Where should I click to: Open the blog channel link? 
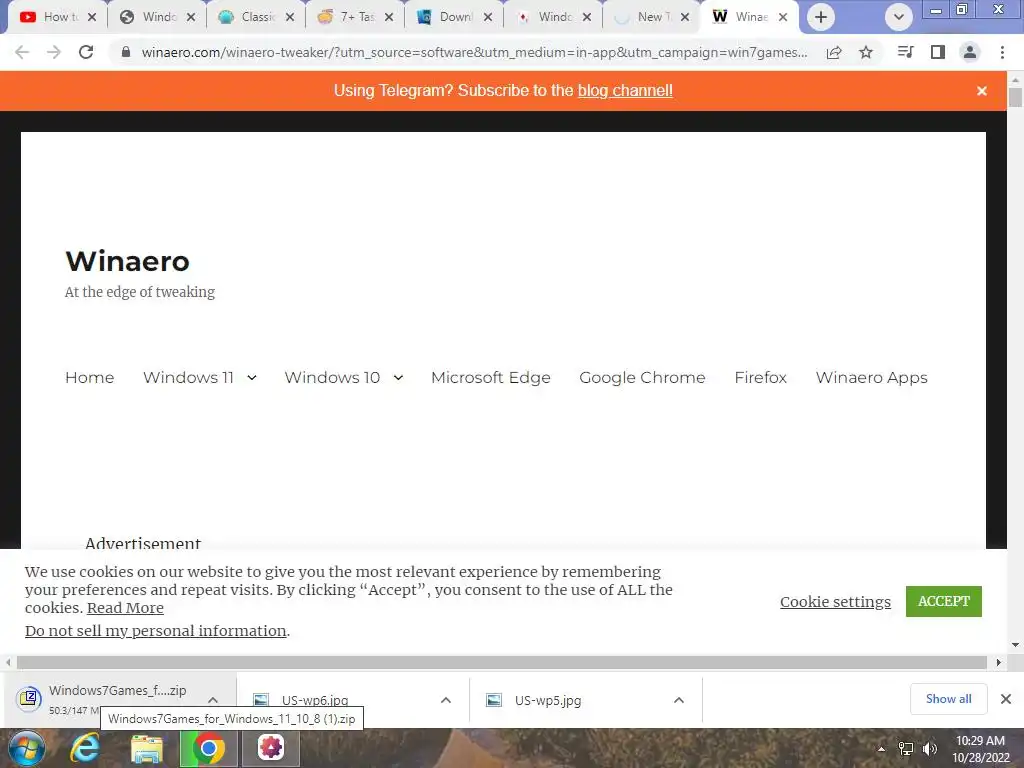625,91
